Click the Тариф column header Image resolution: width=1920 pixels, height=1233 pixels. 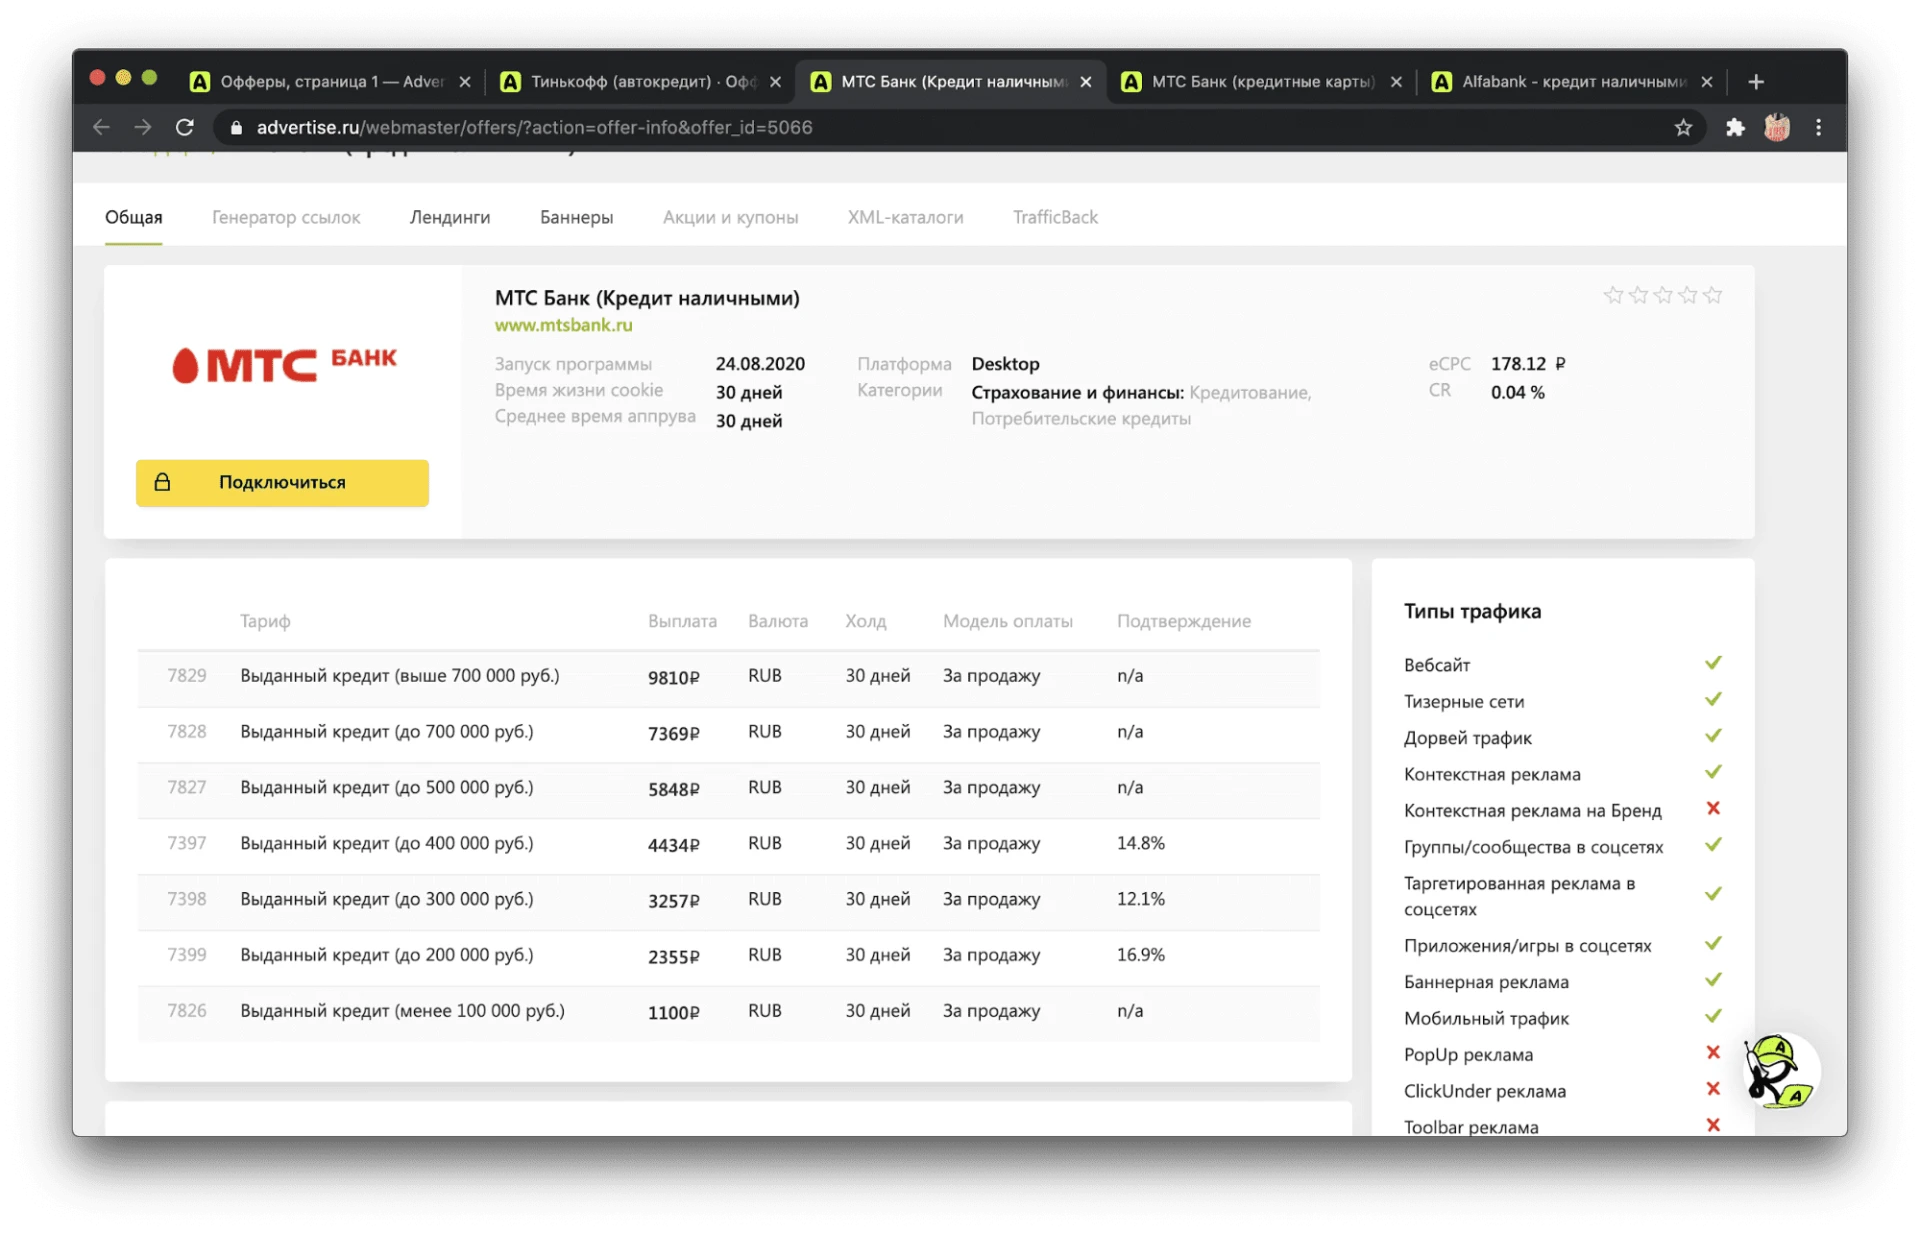[x=265, y=621]
